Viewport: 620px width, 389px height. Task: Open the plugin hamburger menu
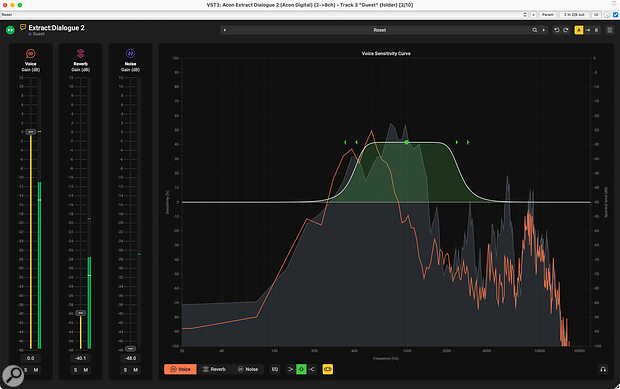click(x=610, y=30)
